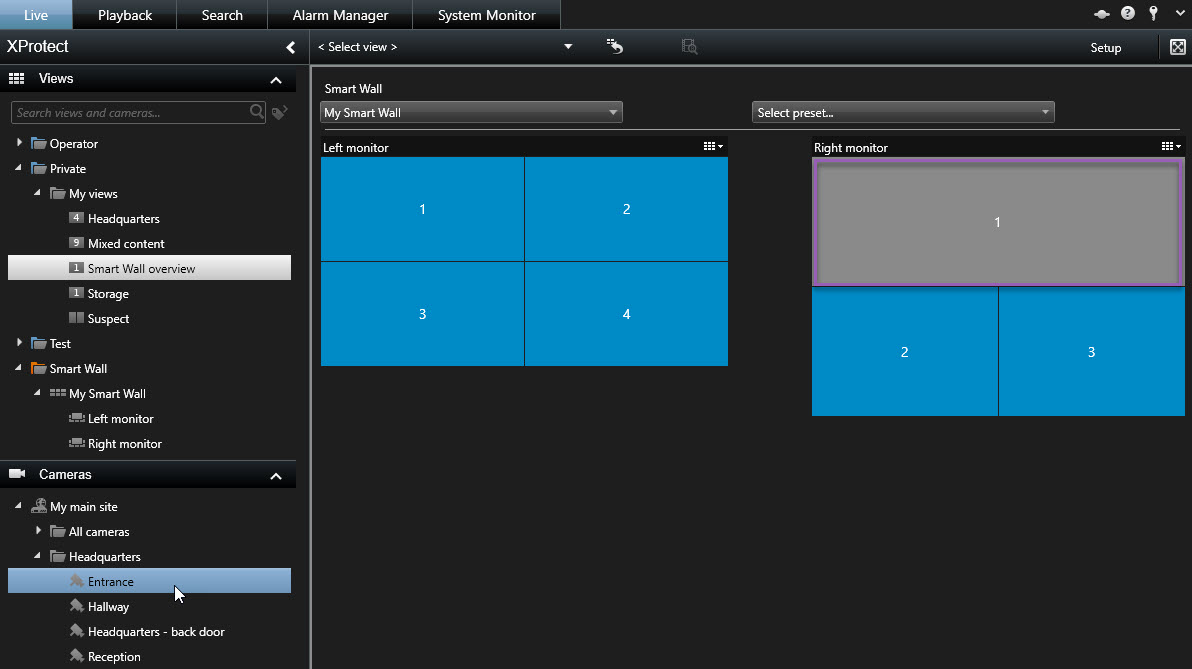This screenshot has width=1192, height=669.
Task: Select the Hallway camera
Action: pos(108,607)
